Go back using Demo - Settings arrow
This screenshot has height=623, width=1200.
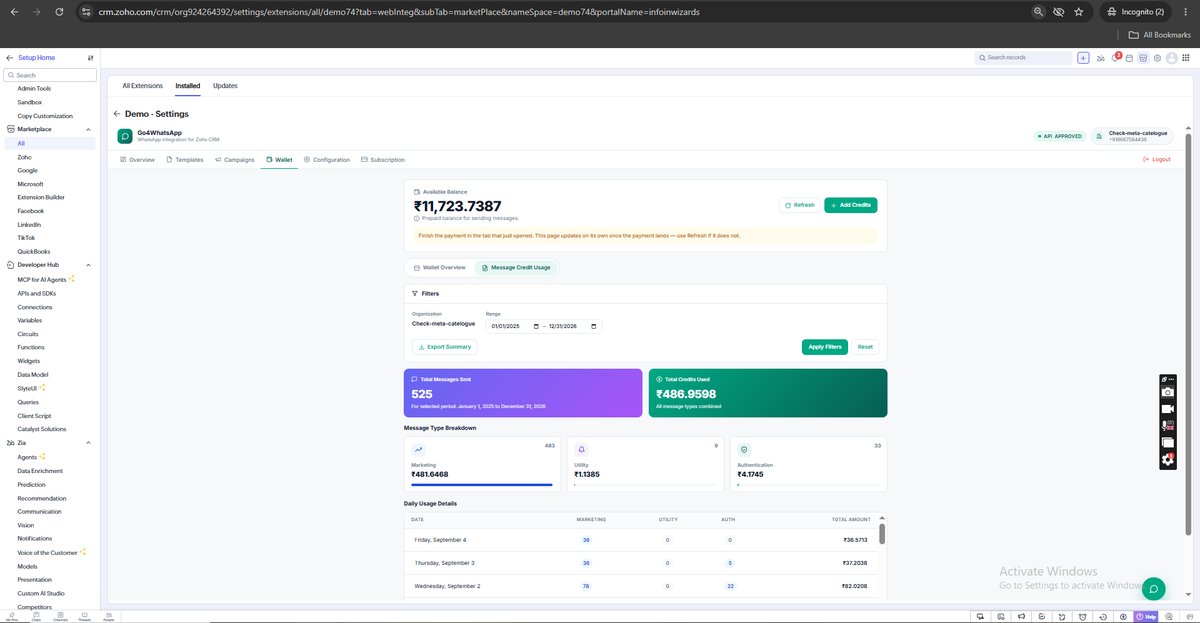coord(117,114)
